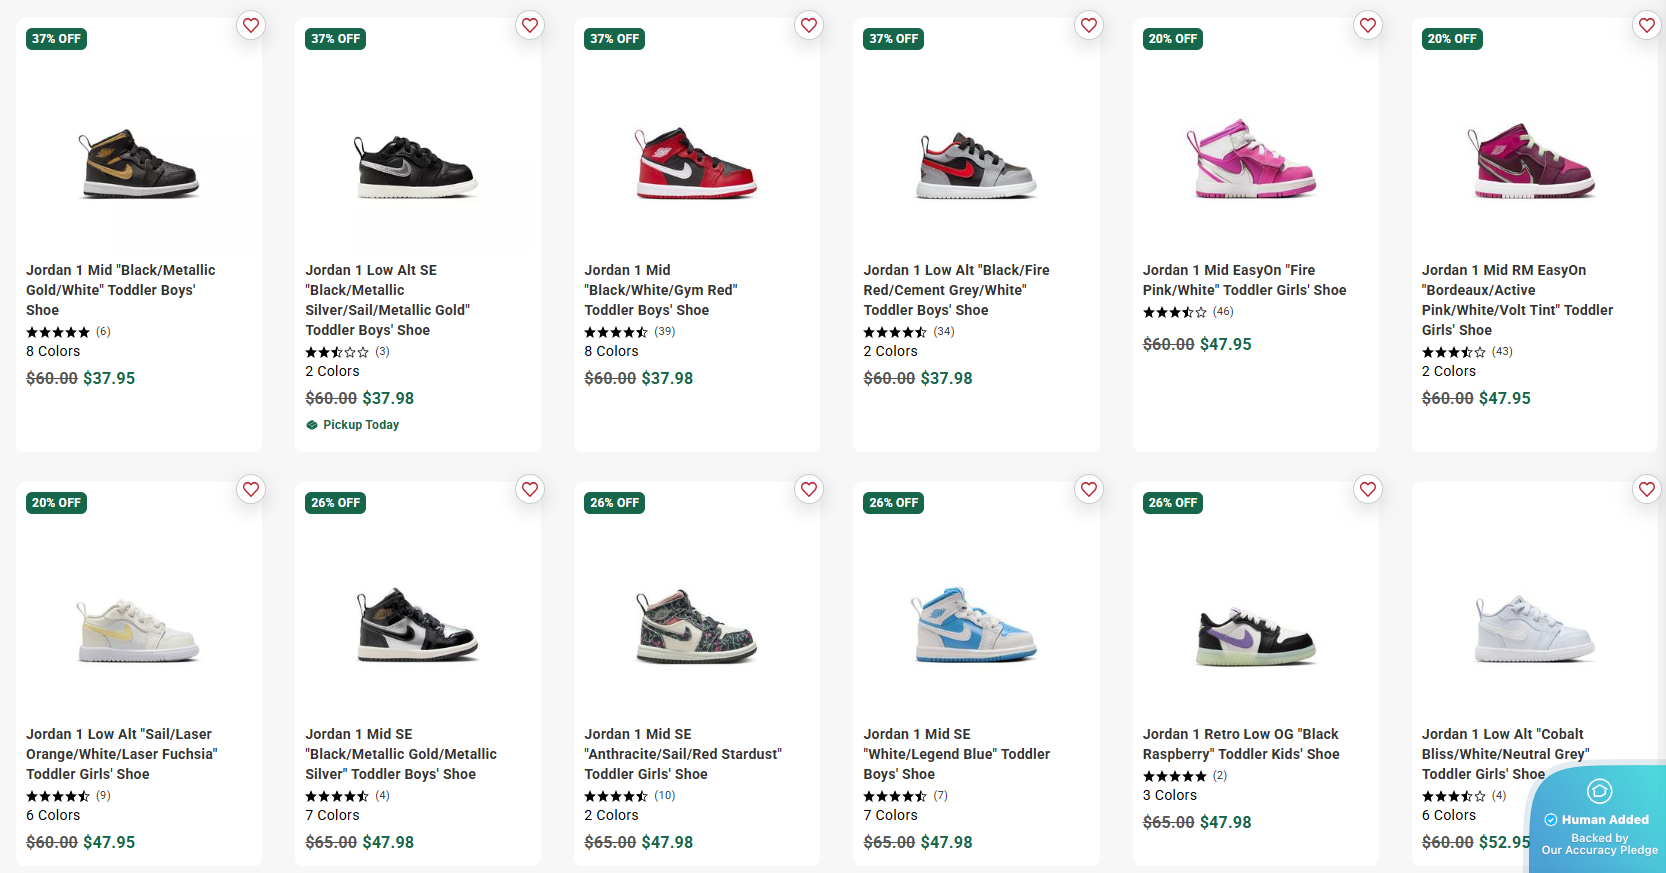Image resolution: width=1666 pixels, height=873 pixels.
Task: Click heart icon on Black Raspberry Retro Low OG
Action: point(1367,489)
